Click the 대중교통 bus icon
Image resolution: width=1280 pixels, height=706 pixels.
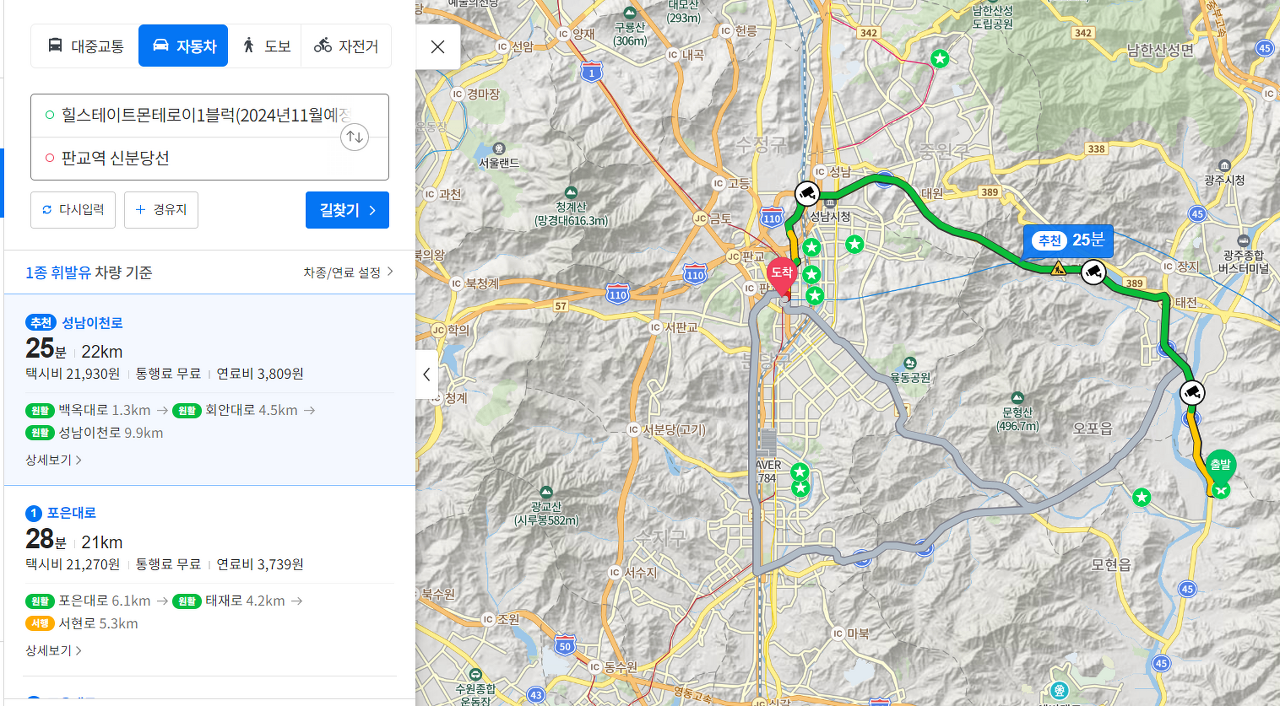(x=55, y=45)
